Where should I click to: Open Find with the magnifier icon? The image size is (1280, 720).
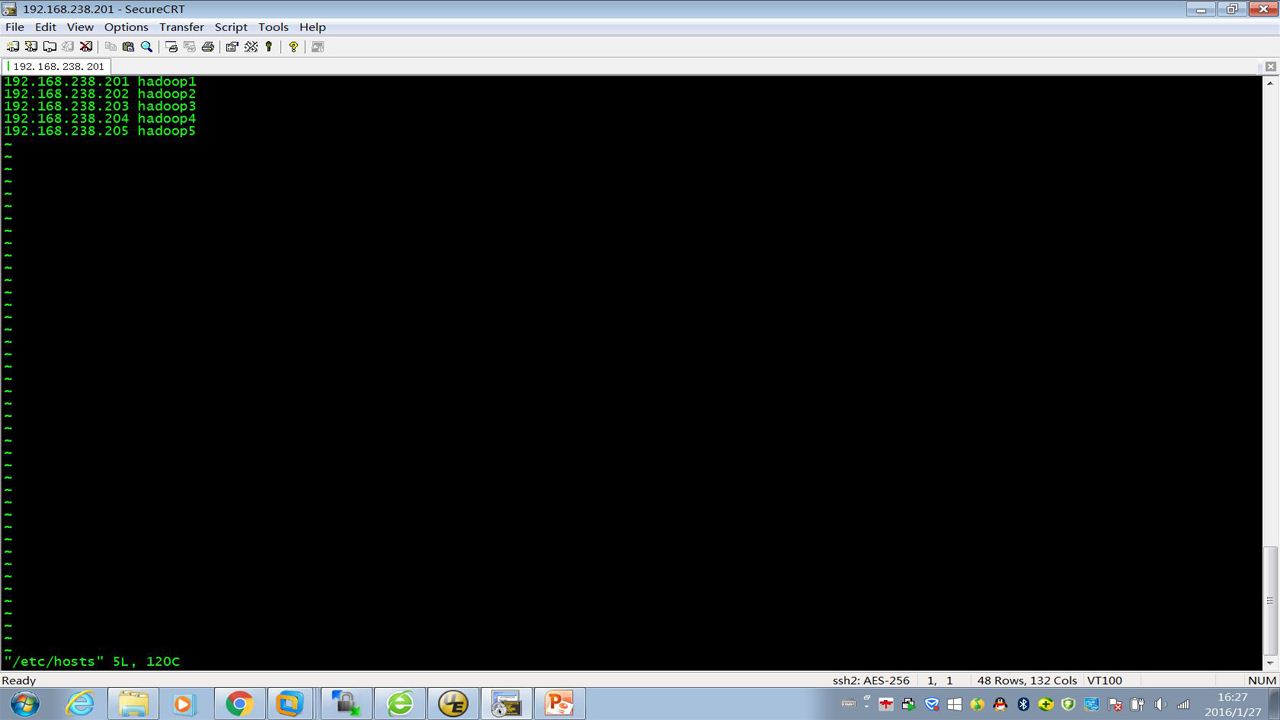pos(146,46)
